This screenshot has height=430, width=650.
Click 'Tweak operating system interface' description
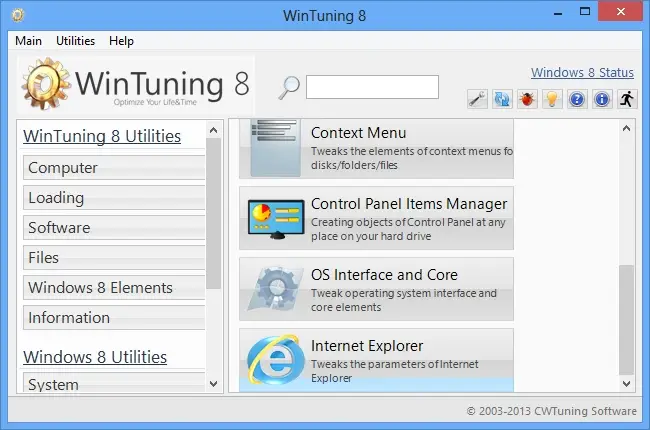(x=404, y=300)
